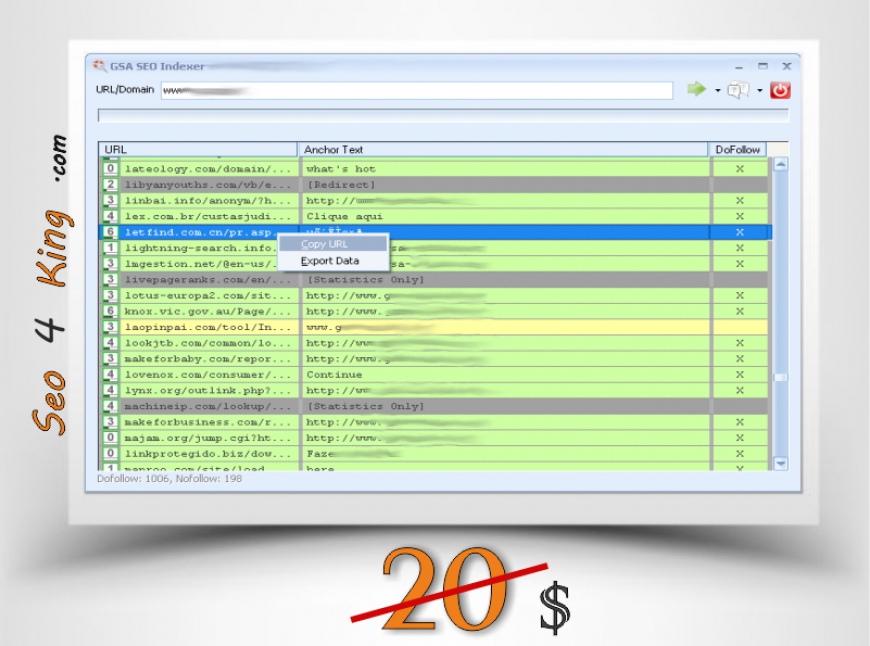Click anchor text "Continue"
The height and width of the screenshot is (646, 870).
[334, 375]
